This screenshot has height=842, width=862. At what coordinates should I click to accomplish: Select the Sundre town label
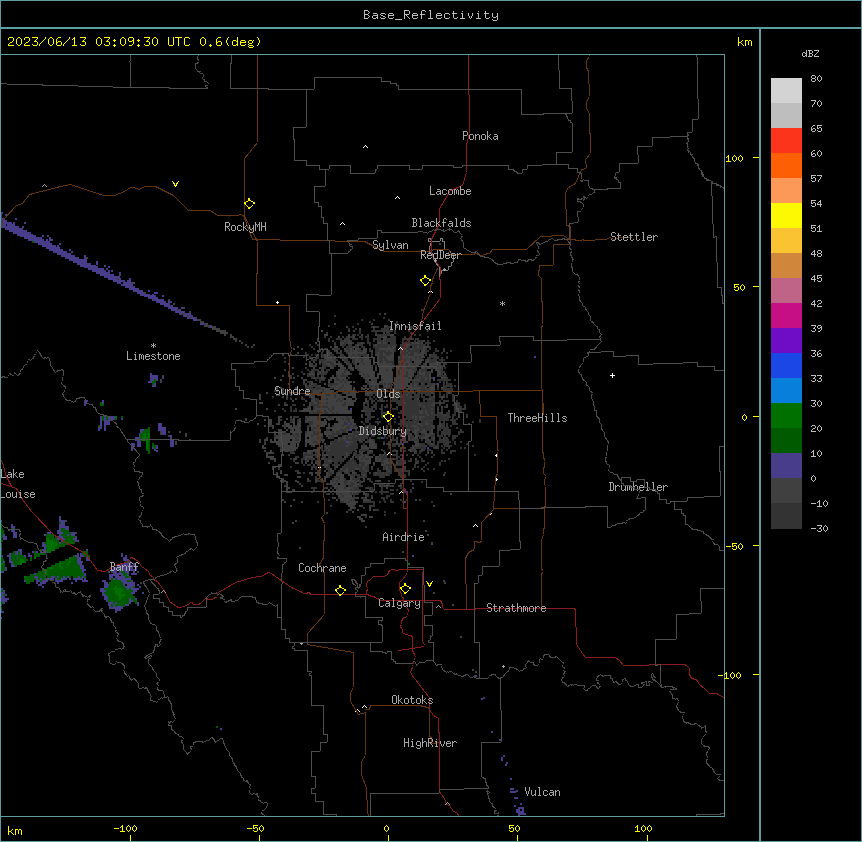point(292,391)
